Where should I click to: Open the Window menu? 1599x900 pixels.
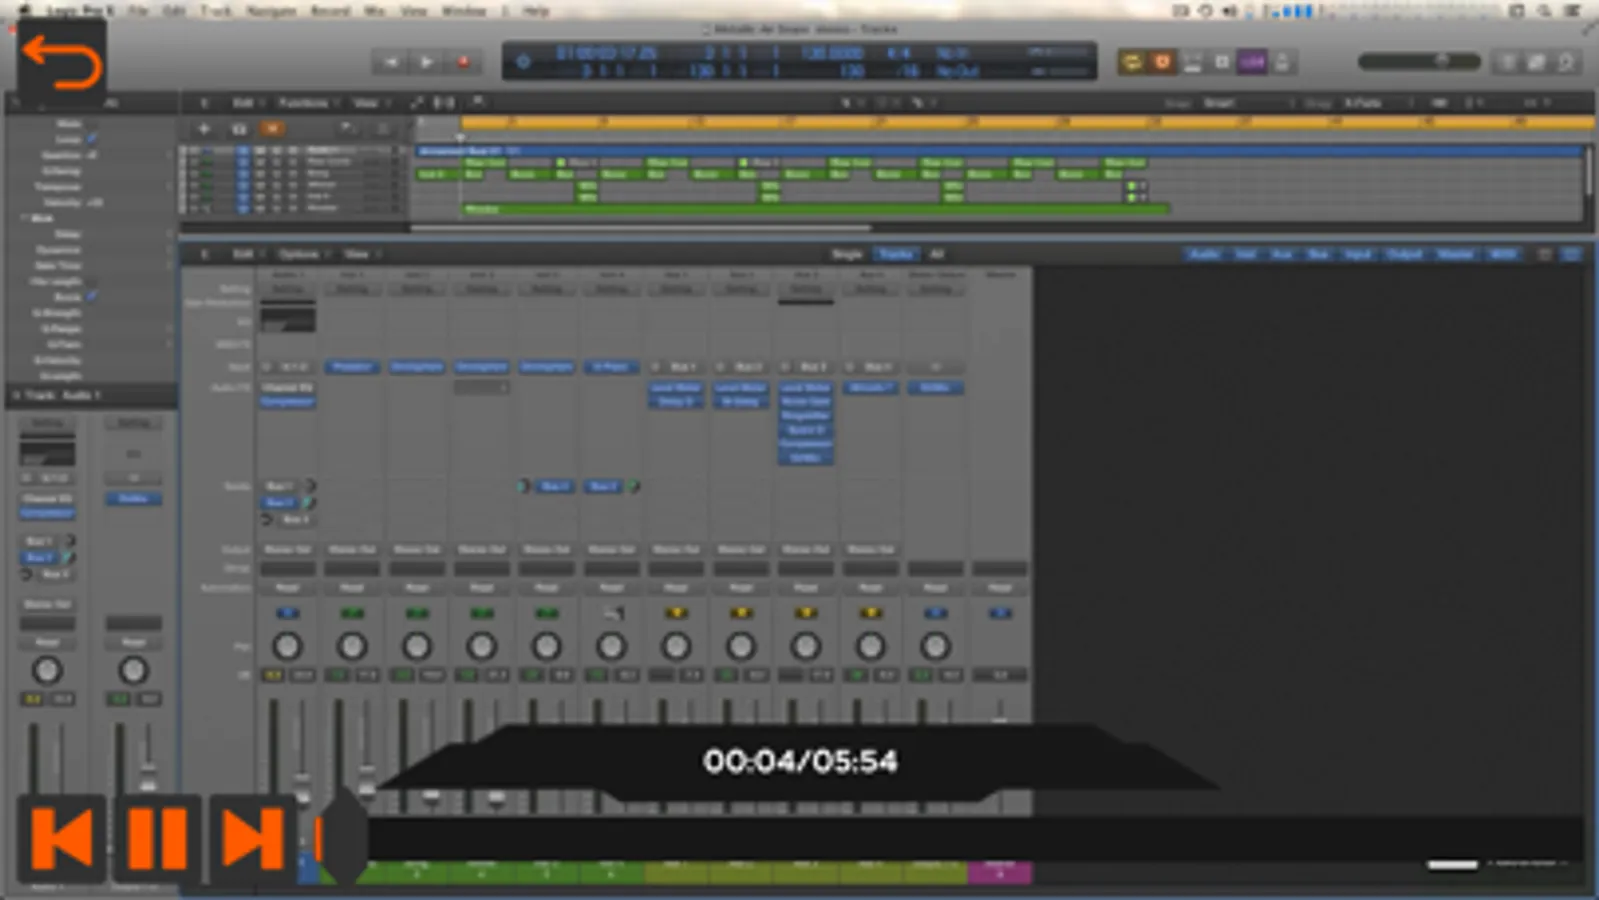[x=463, y=10]
